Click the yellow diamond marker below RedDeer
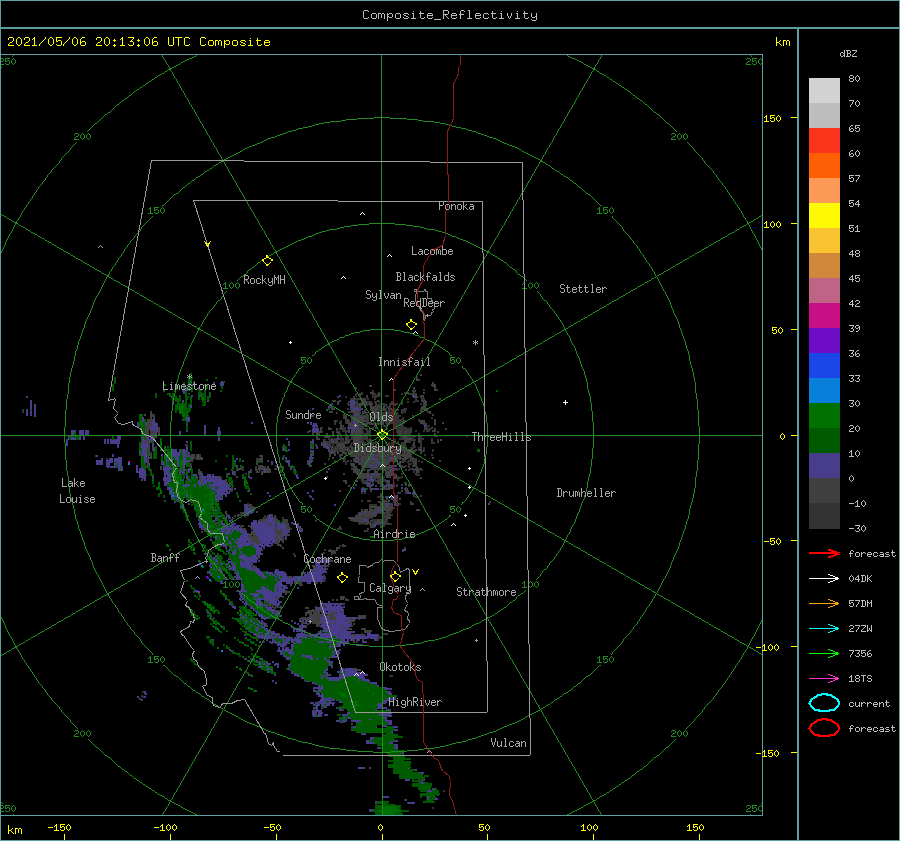This screenshot has height=841, width=900. 412,325
